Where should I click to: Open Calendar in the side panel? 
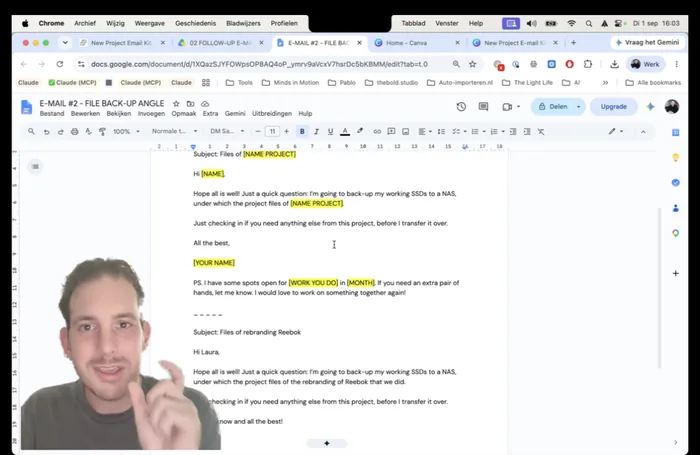click(675, 133)
